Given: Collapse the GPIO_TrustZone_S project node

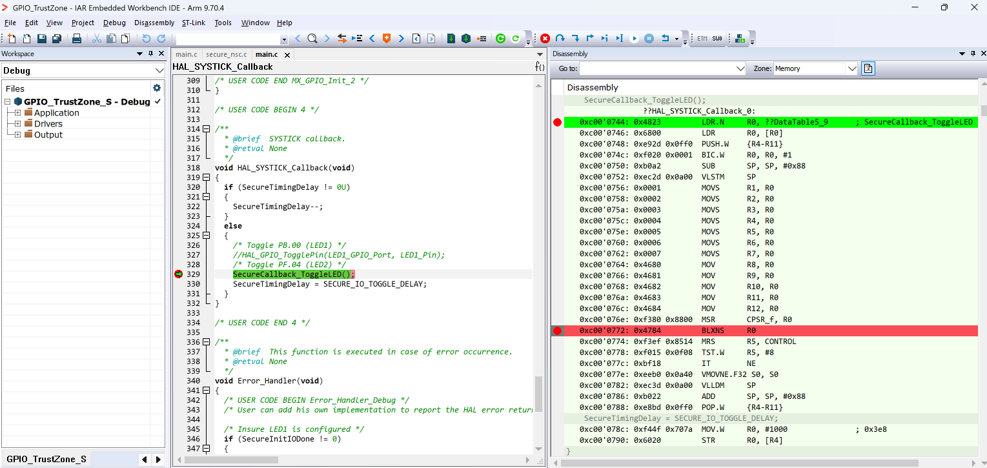Looking at the screenshot, I should point(8,101).
